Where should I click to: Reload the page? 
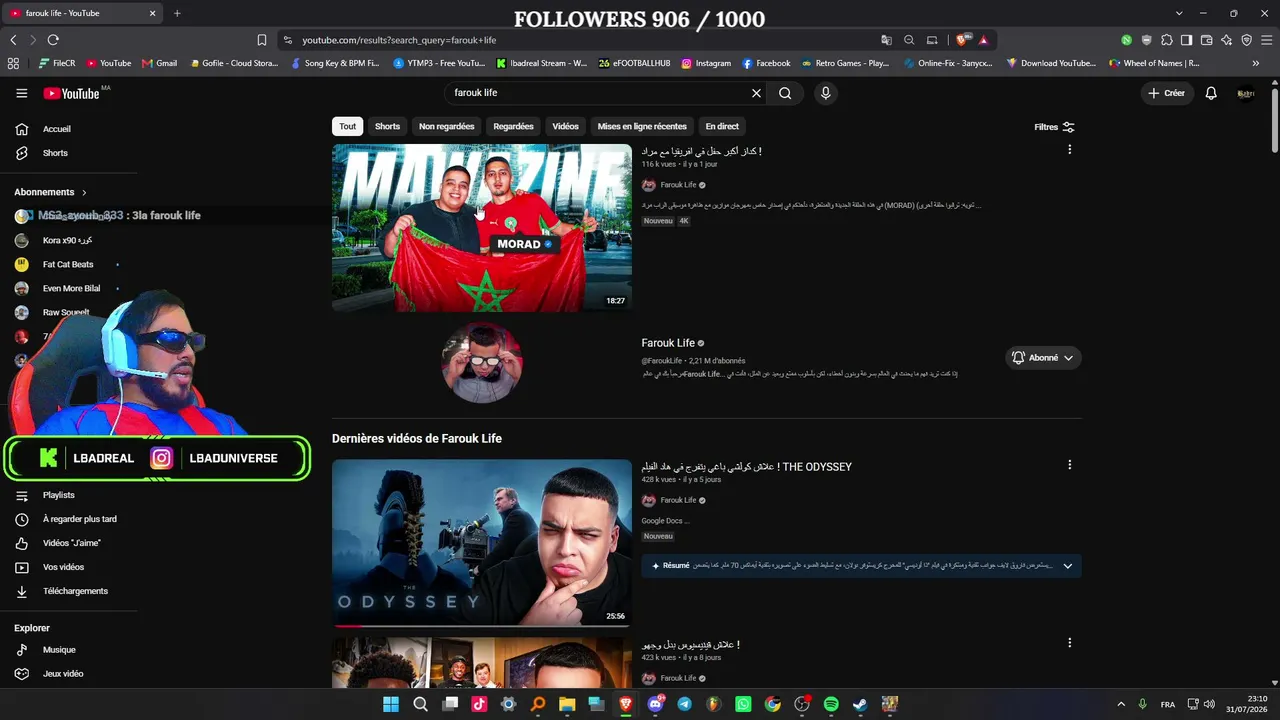click(53, 40)
